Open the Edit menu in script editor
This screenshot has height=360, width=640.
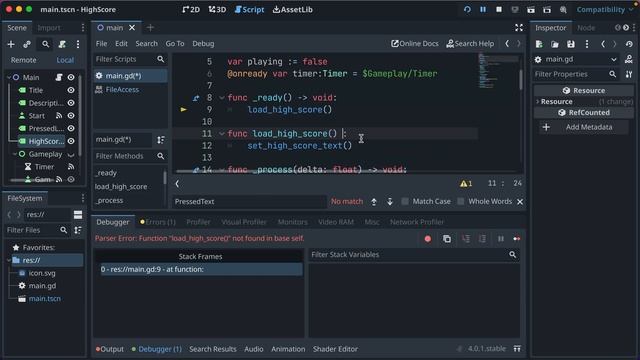click(121, 44)
